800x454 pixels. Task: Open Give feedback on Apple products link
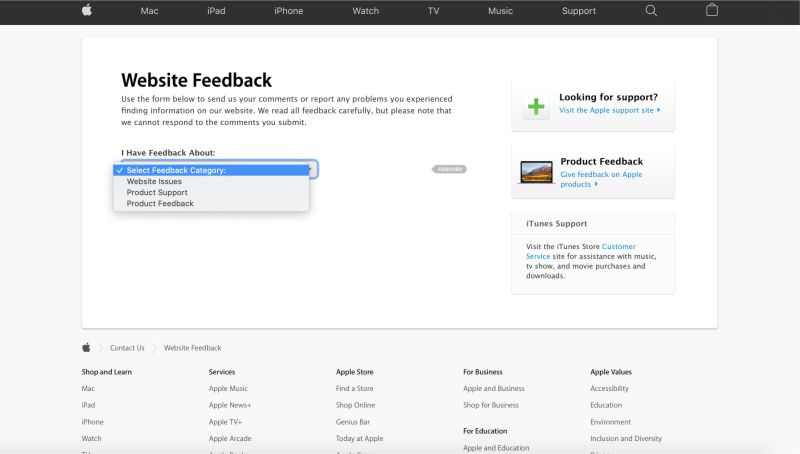(601, 179)
